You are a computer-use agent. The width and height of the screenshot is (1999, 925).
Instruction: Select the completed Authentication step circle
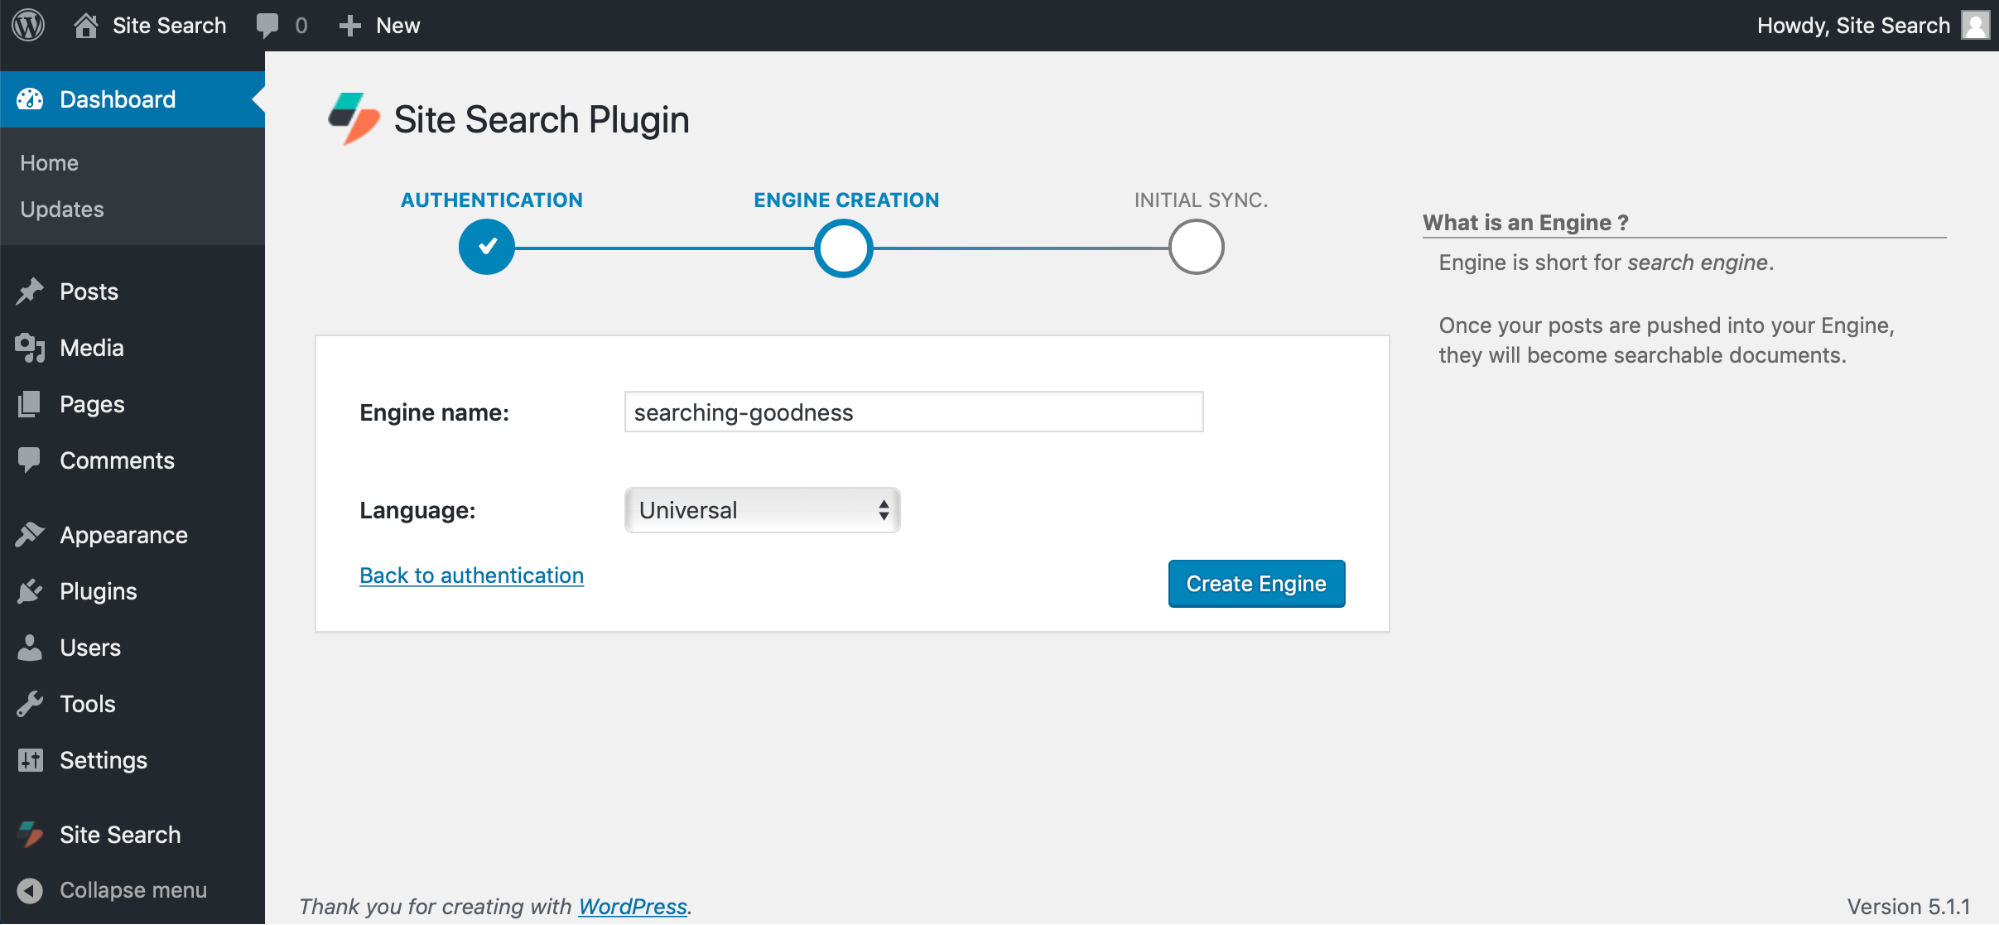(x=487, y=247)
